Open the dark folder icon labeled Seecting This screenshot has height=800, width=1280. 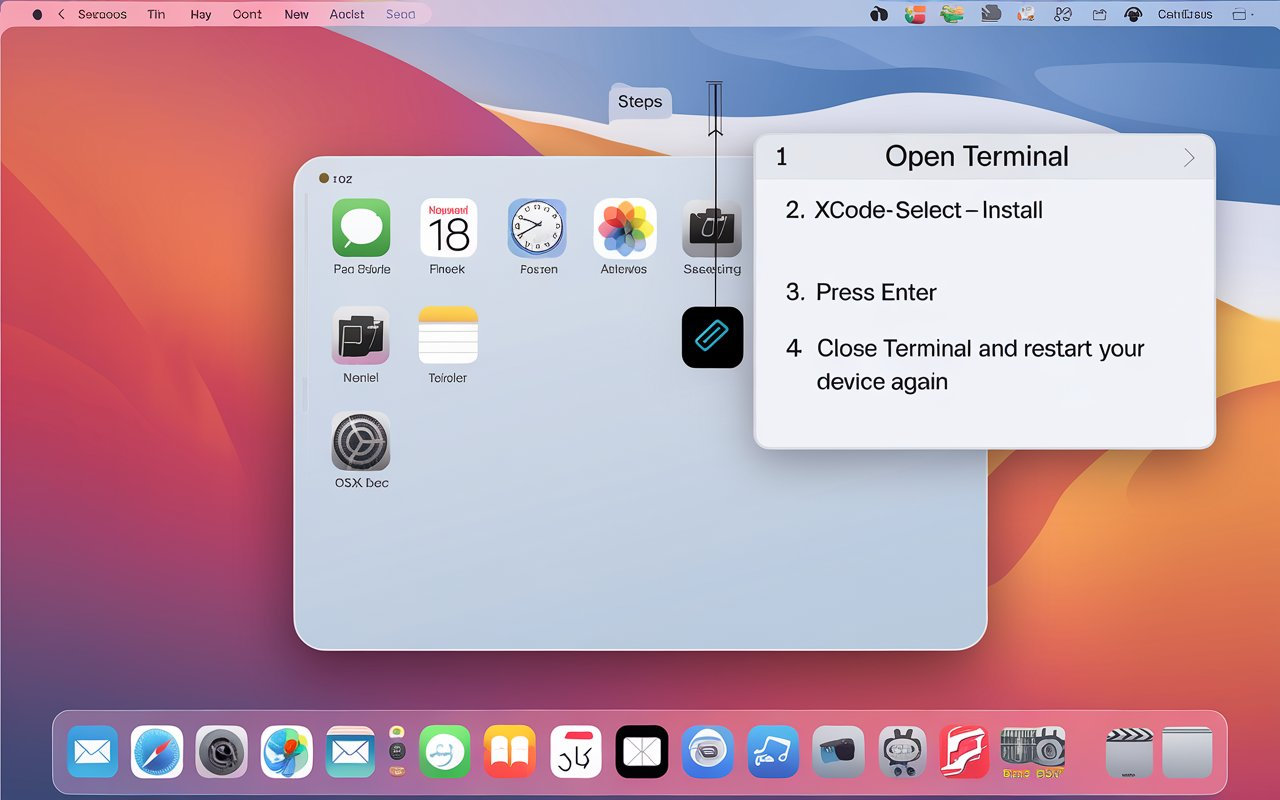click(712, 228)
